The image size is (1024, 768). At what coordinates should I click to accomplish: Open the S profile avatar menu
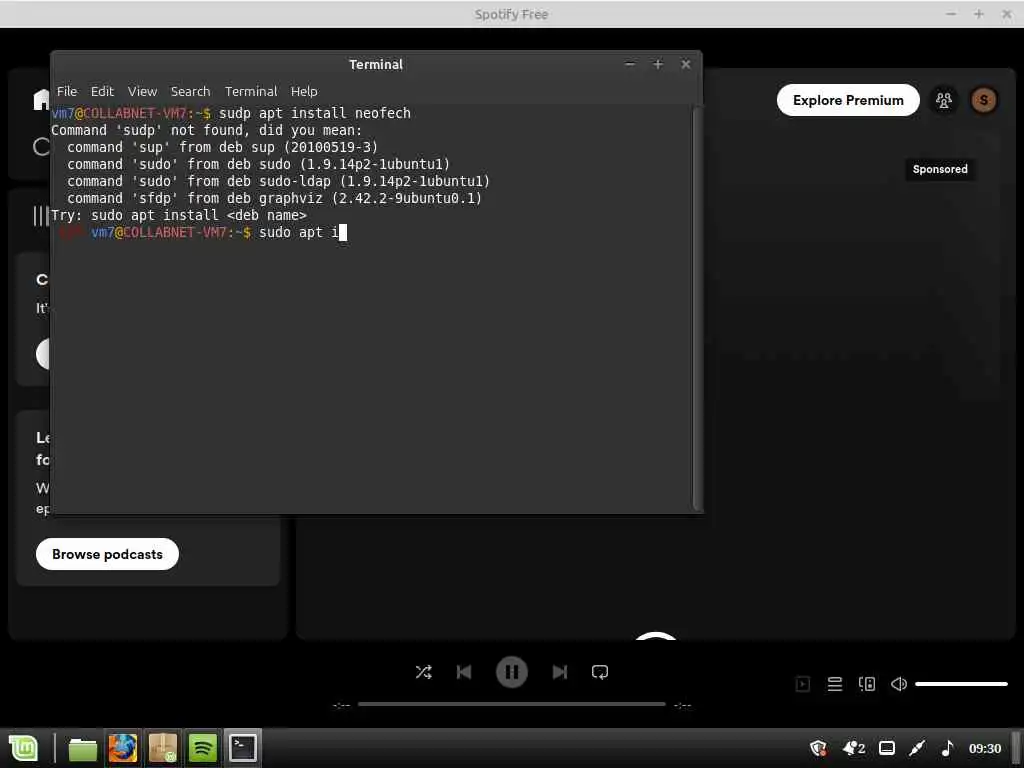[984, 100]
